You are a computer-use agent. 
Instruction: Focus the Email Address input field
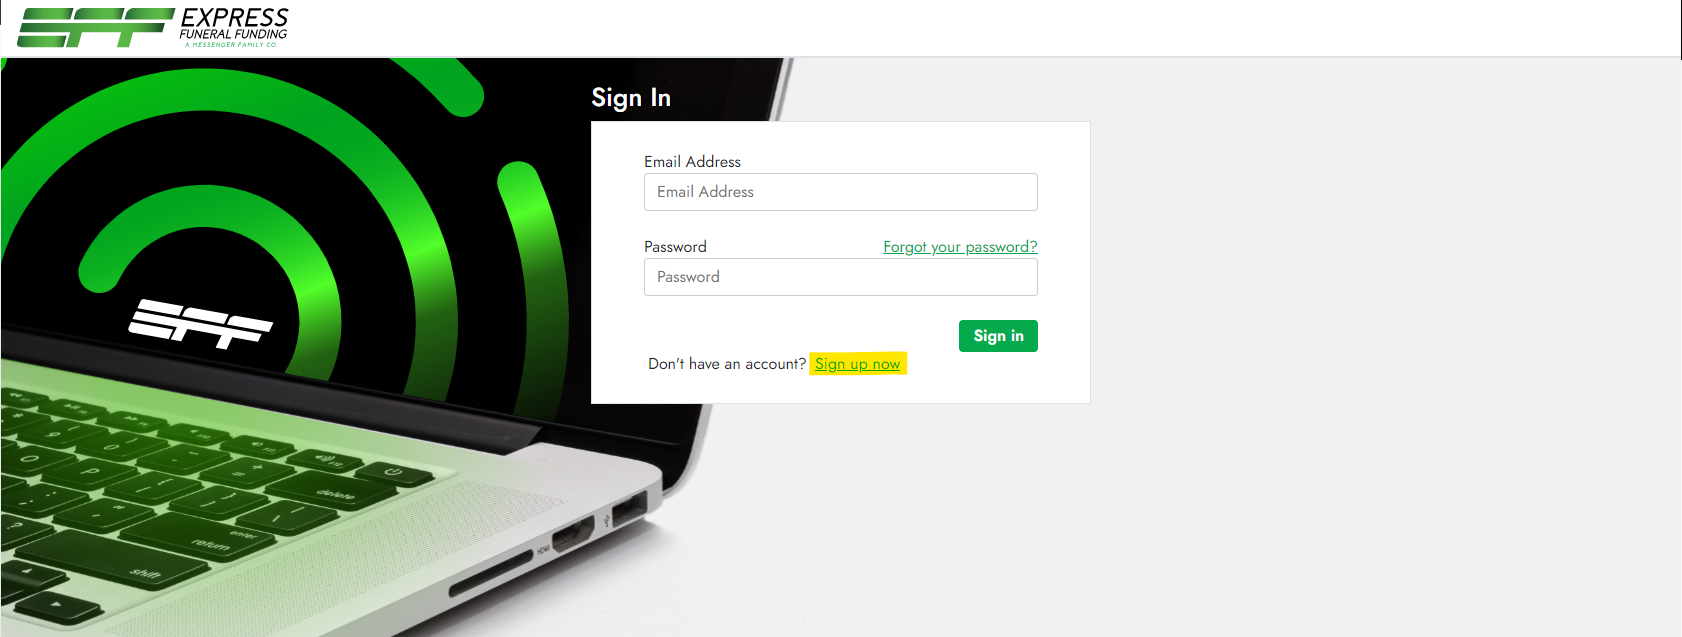pos(841,192)
